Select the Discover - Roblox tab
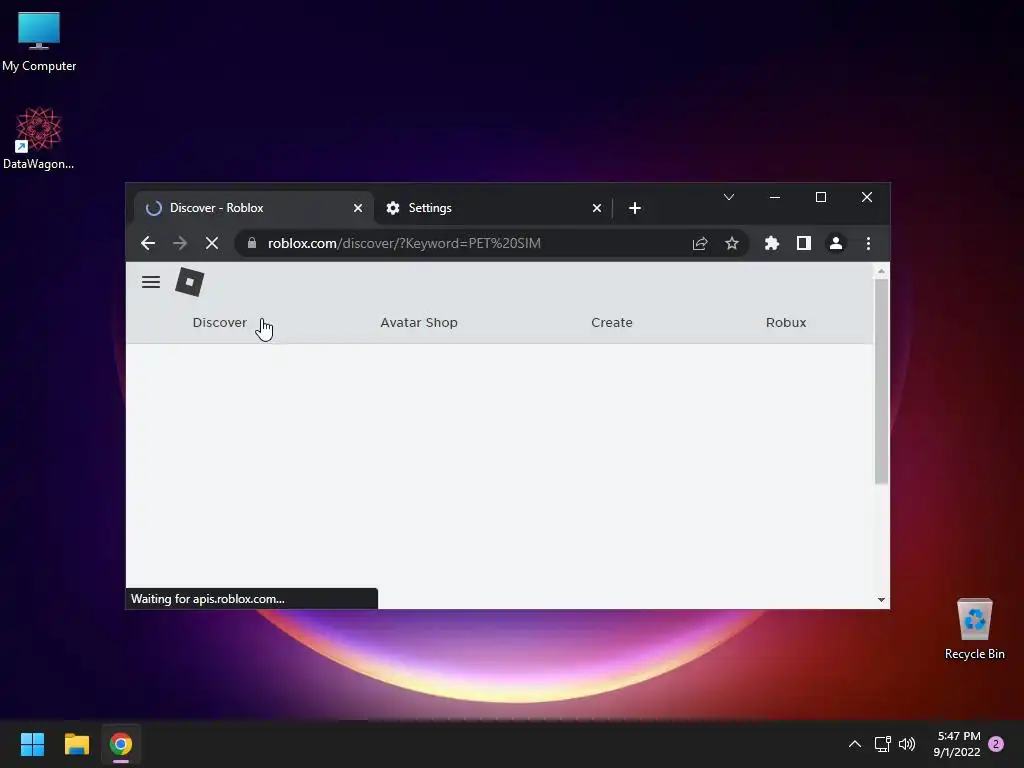1024x768 pixels. pos(253,208)
